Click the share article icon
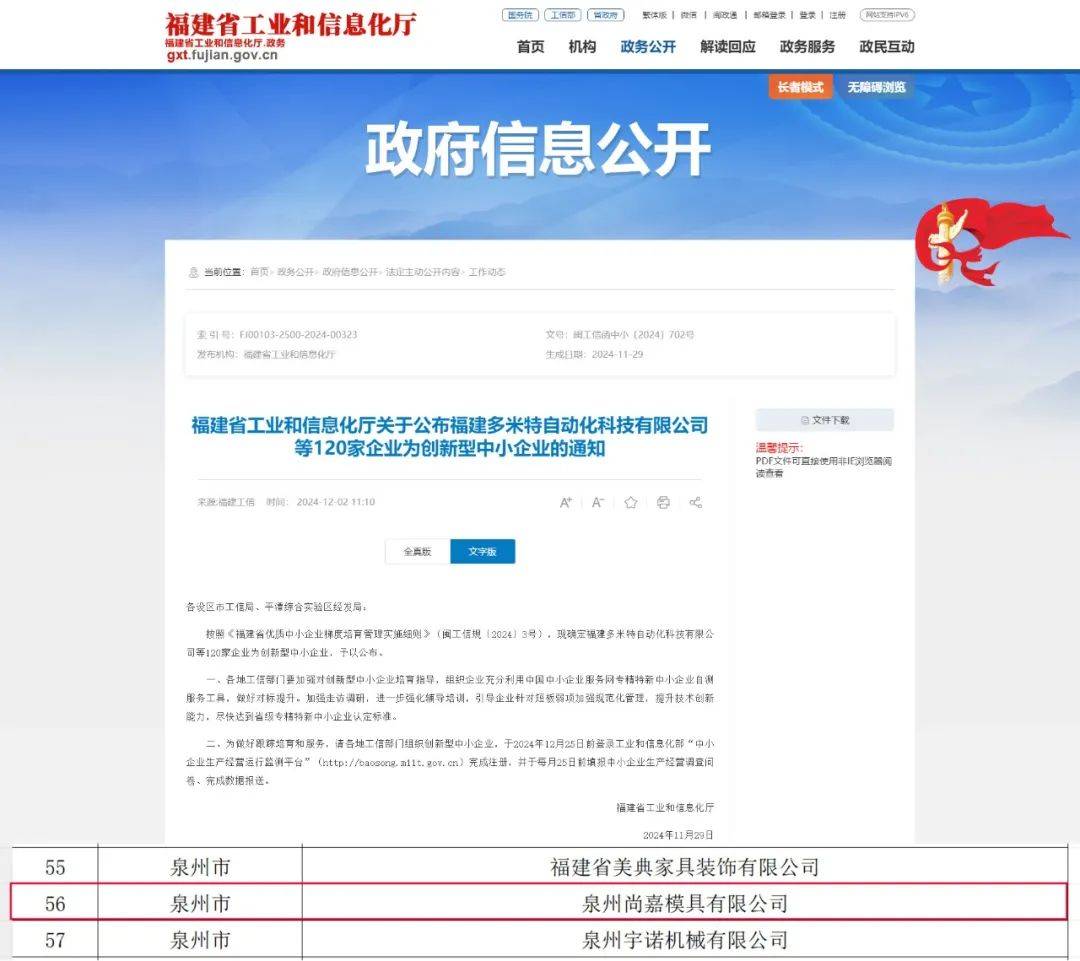Image resolution: width=1080 pixels, height=961 pixels. point(696,502)
